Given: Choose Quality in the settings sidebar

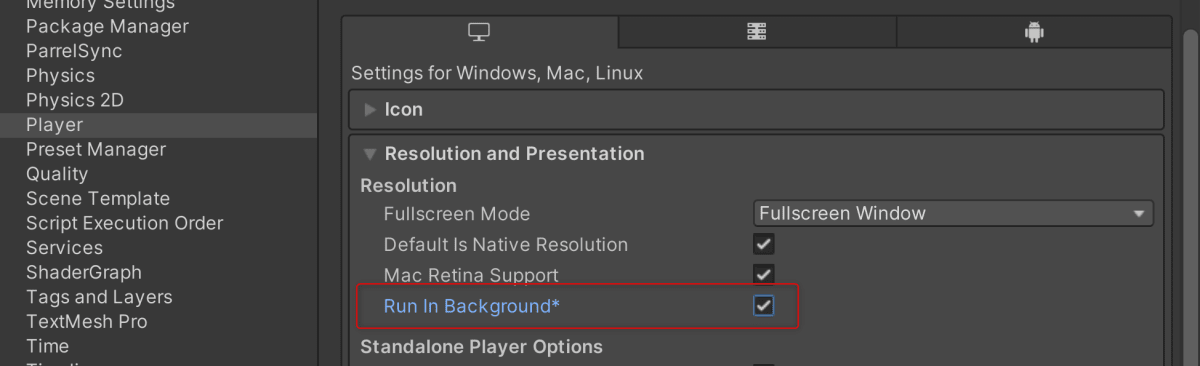Looking at the screenshot, I should pyautogui.click(x=57, y=174).
